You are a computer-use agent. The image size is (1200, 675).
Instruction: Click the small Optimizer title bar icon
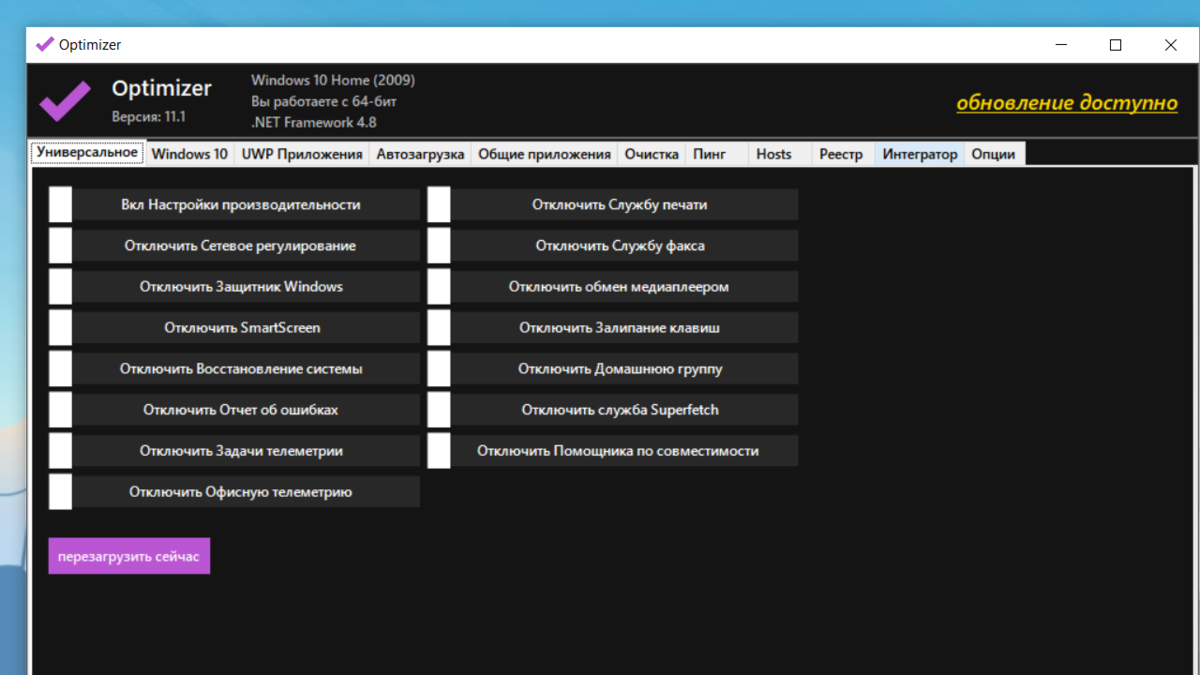(x=44, y=44)
